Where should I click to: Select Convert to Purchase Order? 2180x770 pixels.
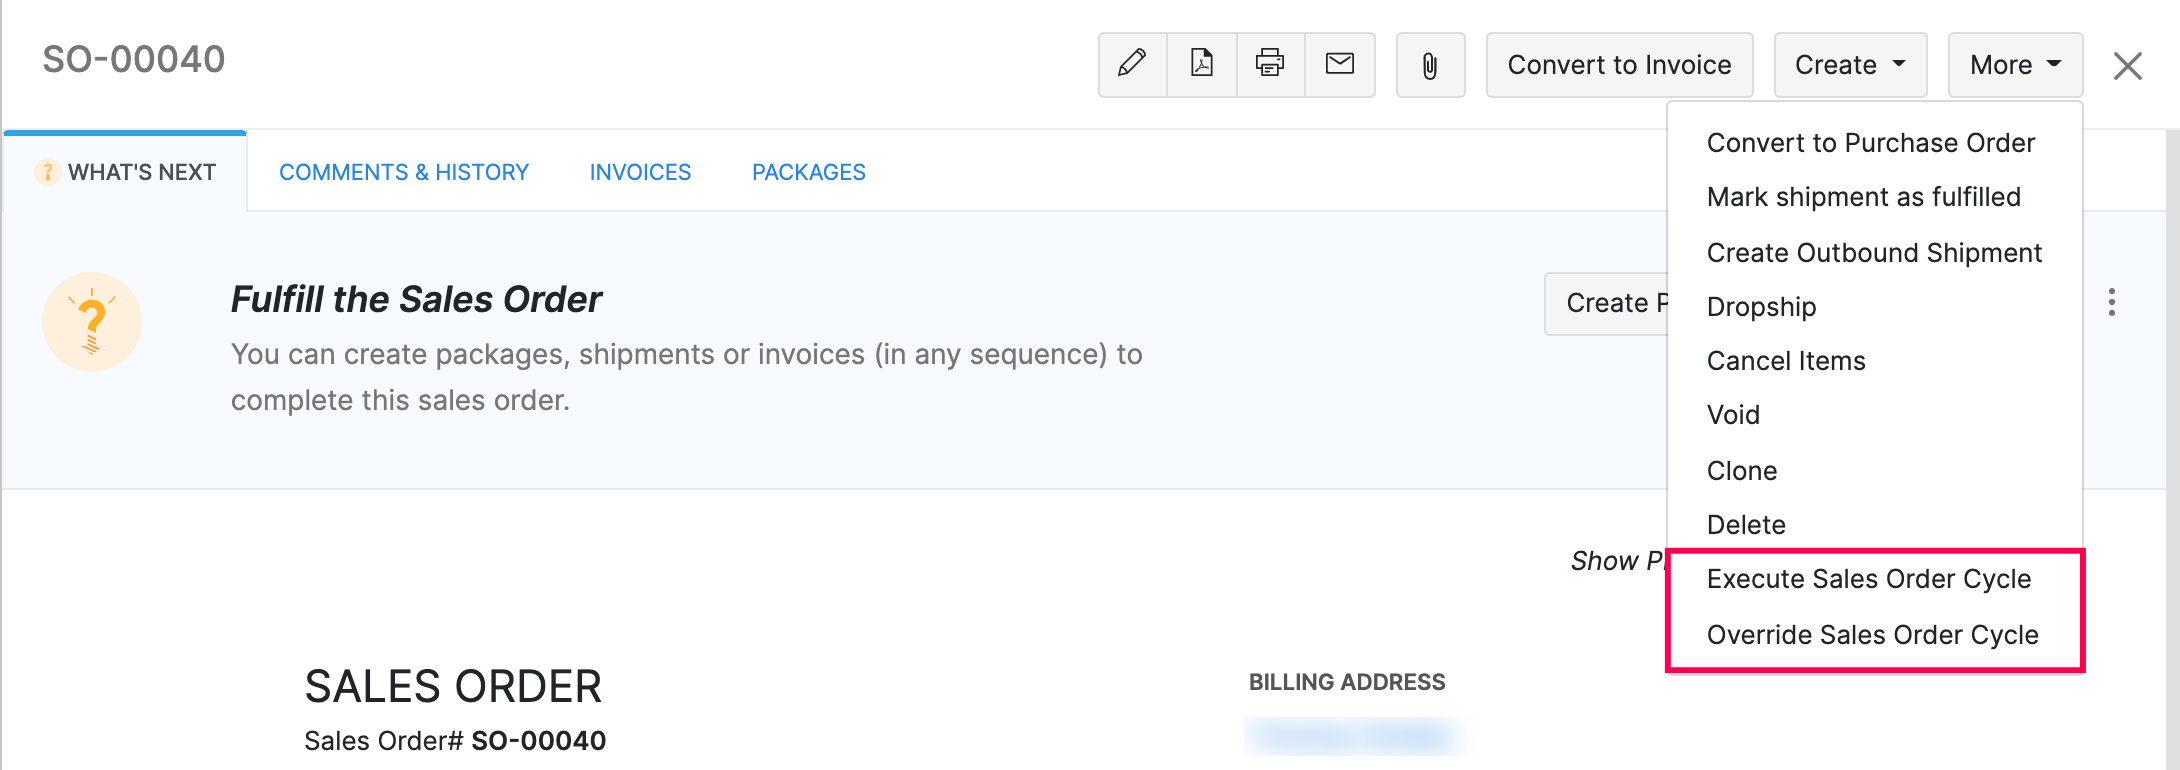(1870, 143)
